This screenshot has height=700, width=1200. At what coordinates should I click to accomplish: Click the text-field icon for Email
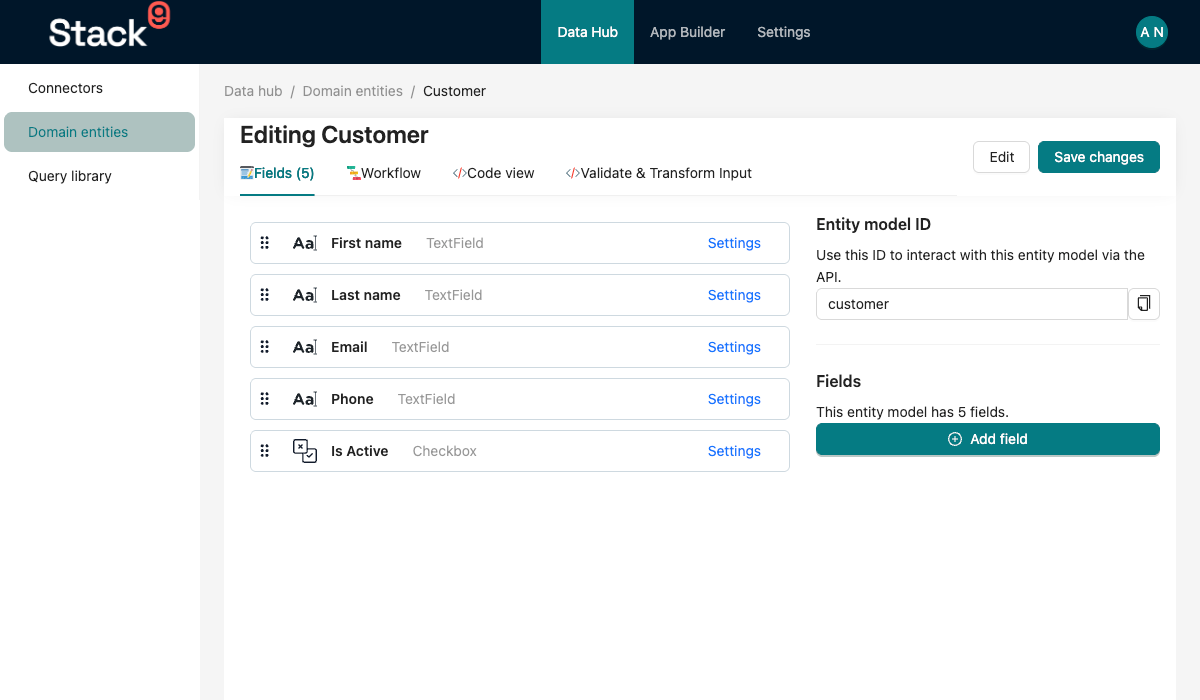point(305,347)
